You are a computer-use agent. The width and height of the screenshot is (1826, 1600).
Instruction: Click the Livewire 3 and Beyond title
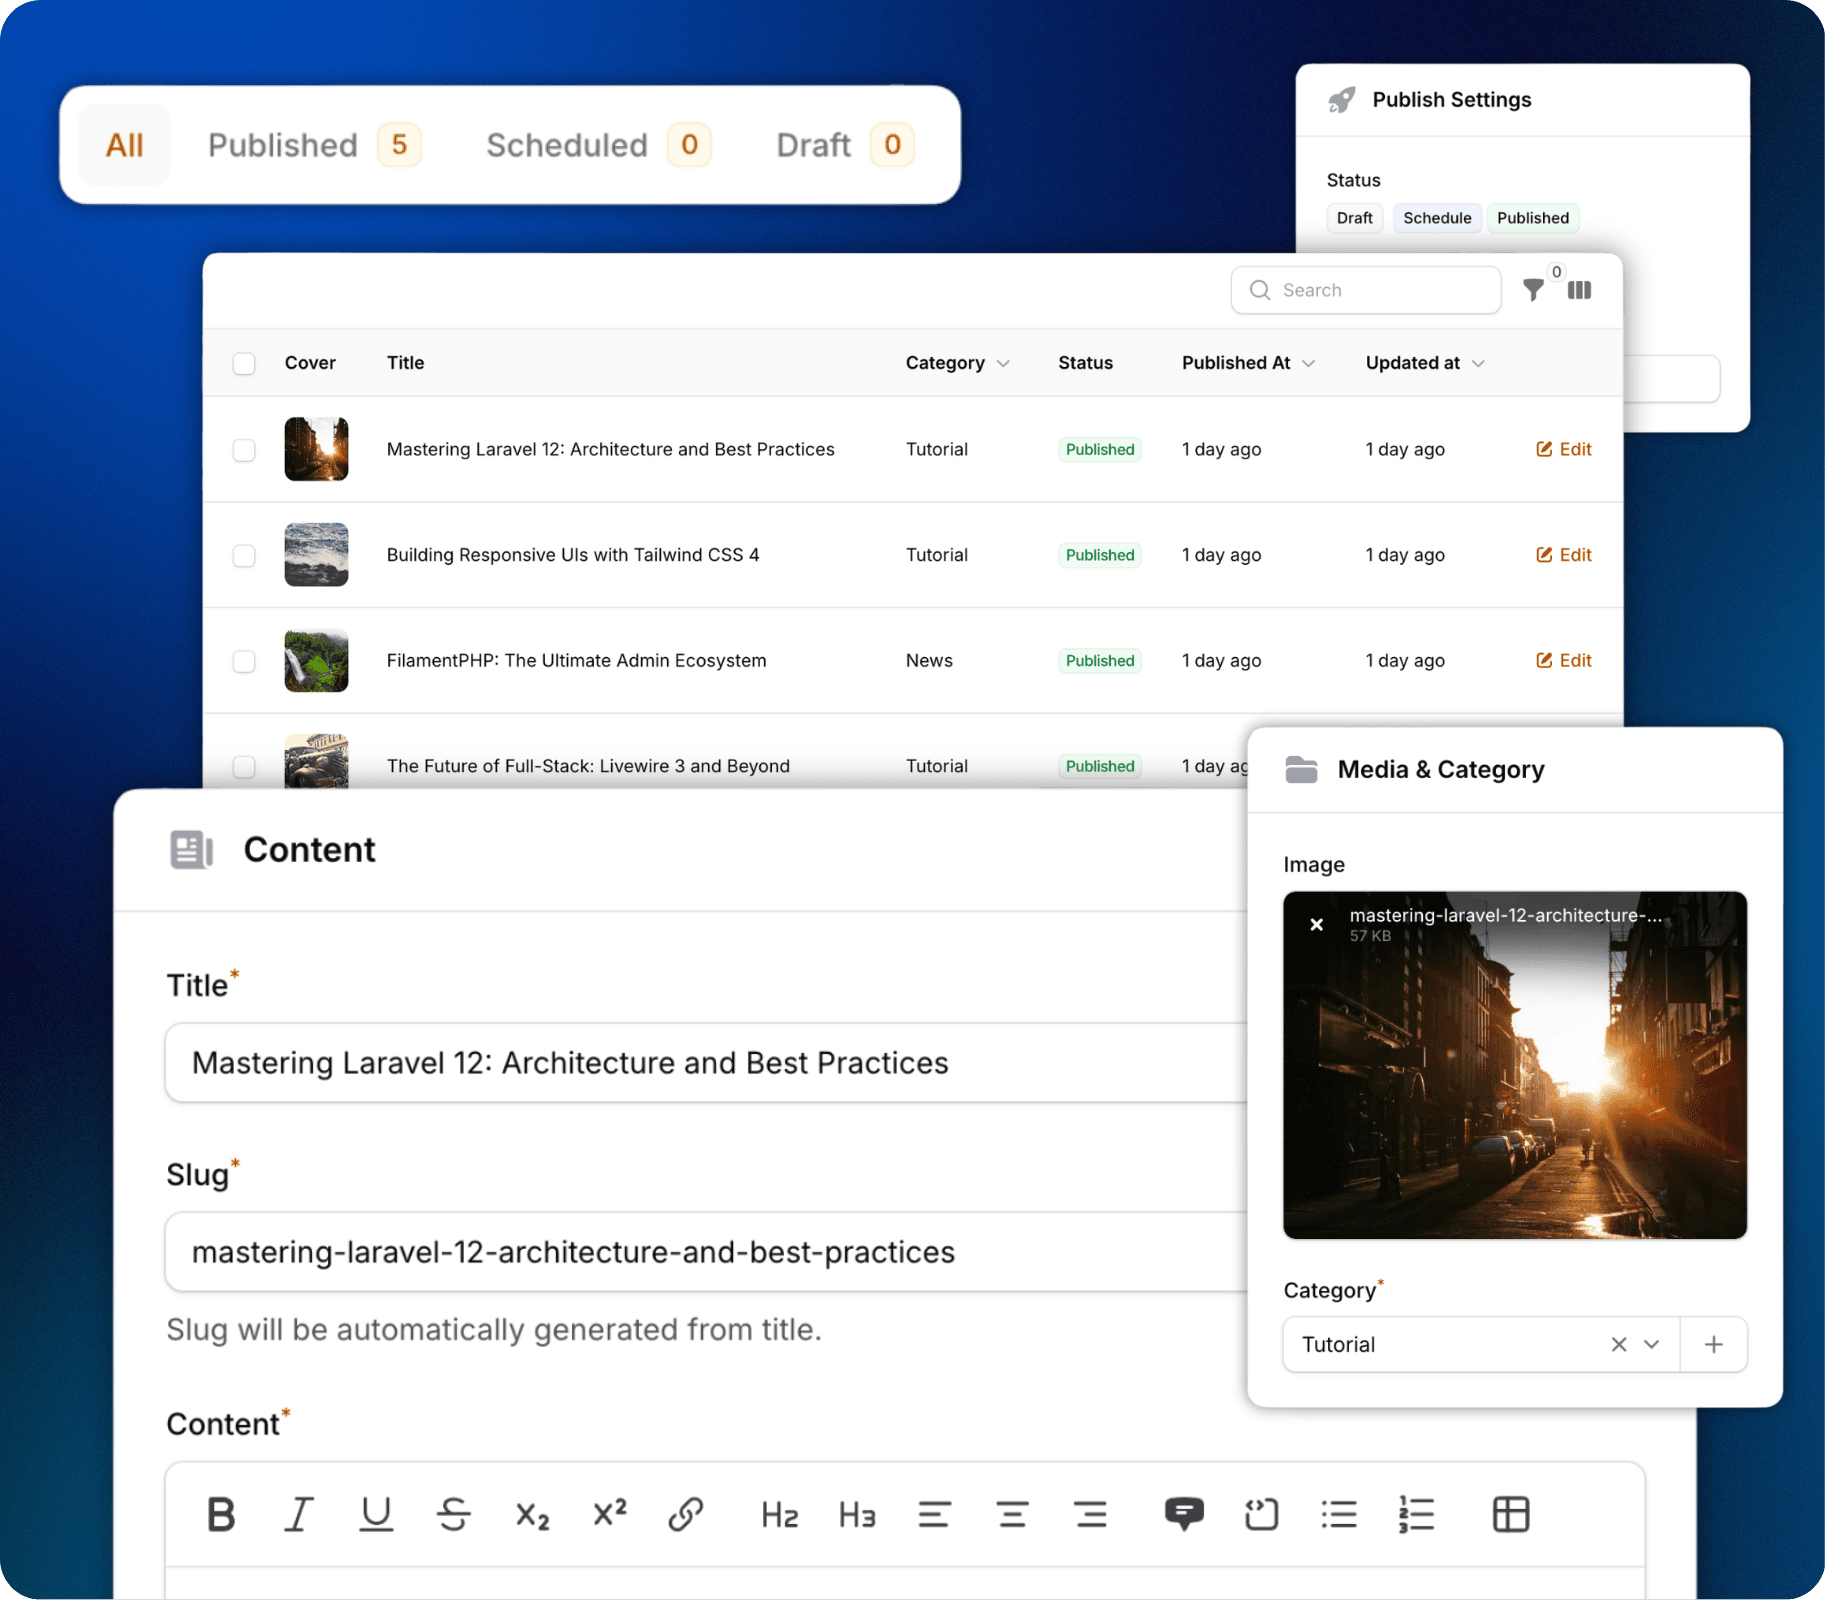point(588,766)
